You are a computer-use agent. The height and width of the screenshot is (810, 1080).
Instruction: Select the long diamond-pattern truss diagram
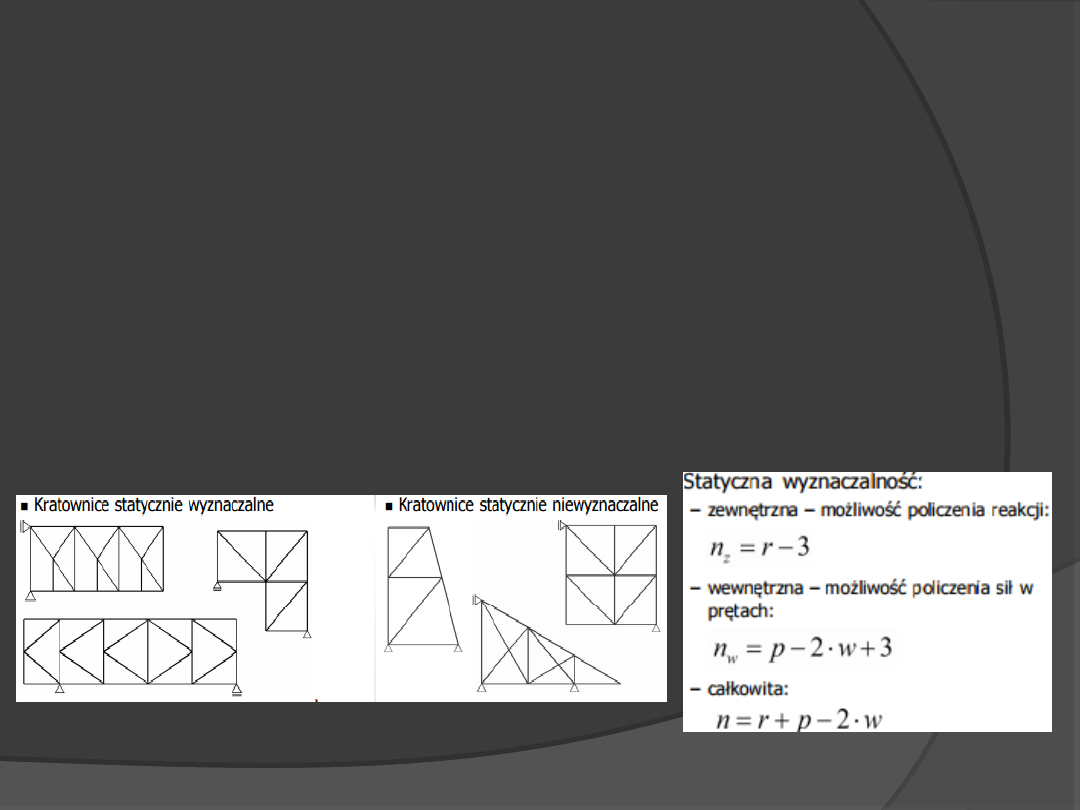130,651
